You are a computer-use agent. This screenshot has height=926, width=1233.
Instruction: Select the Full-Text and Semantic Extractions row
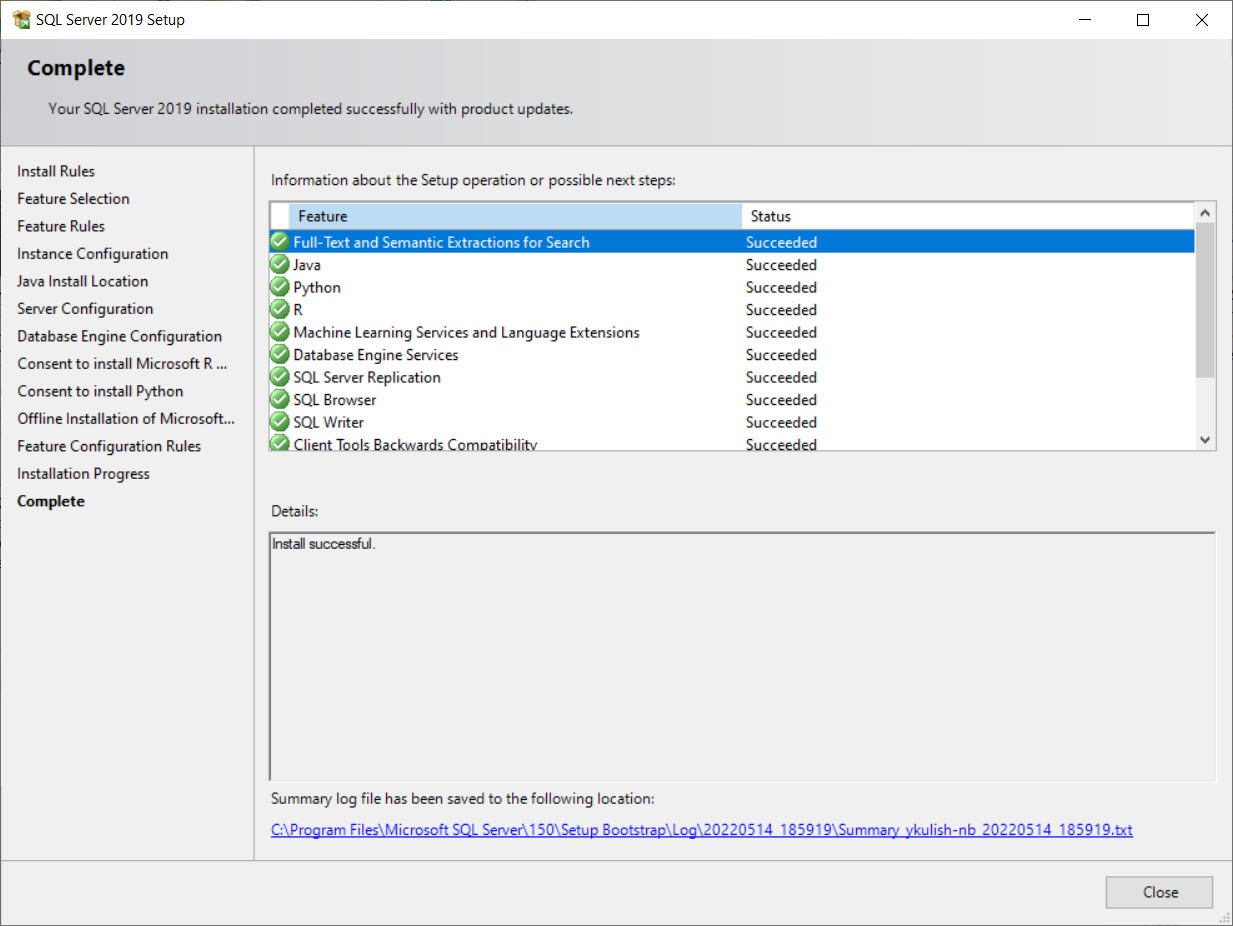pyautogui.click(x=732, y=242)
